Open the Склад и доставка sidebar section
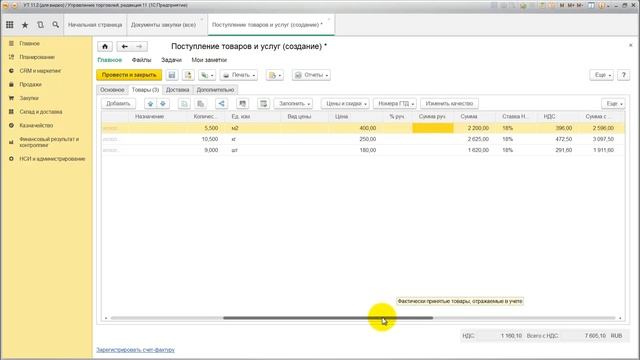Viewport: 640px width, 360px height. coord(41,112)
